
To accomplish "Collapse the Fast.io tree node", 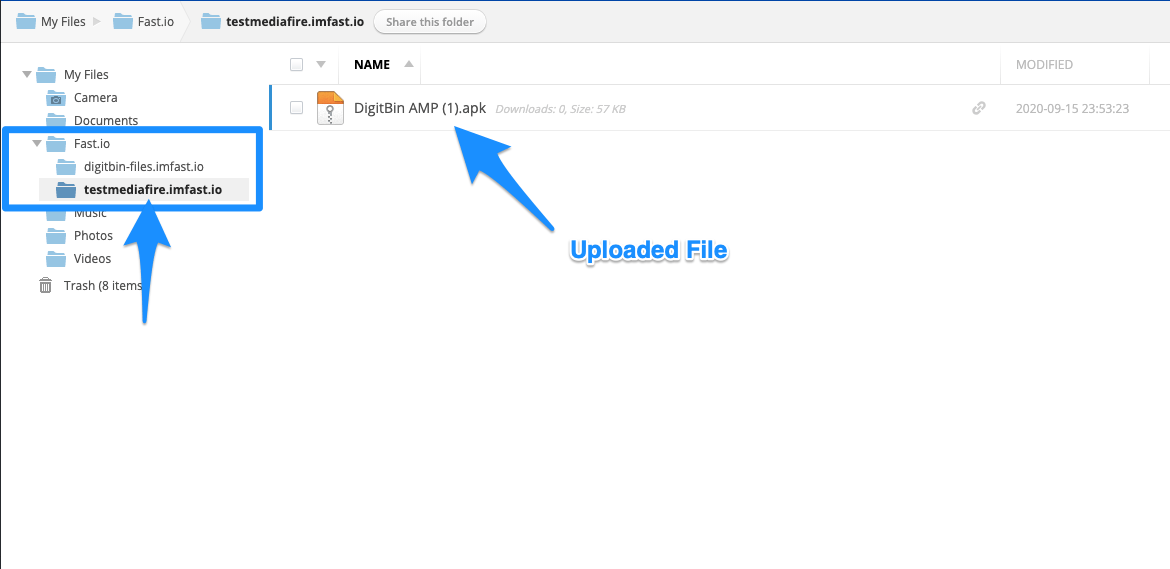I will (x=37, y=143).
